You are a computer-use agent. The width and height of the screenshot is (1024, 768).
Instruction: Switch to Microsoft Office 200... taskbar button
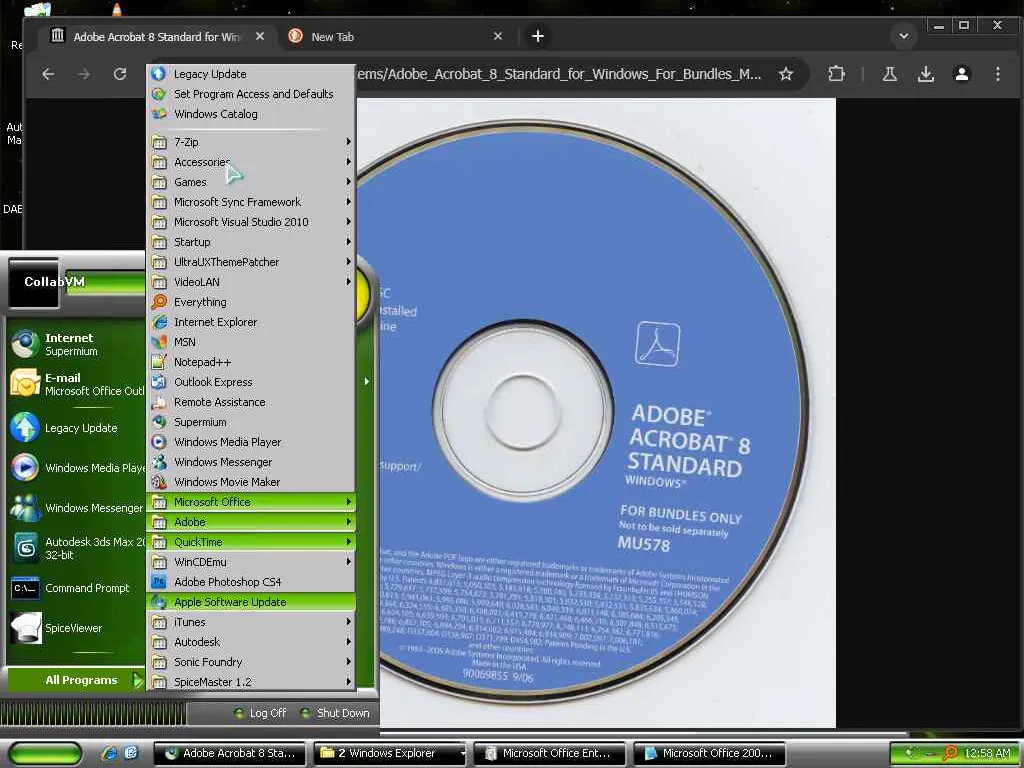tap(709, 754)
